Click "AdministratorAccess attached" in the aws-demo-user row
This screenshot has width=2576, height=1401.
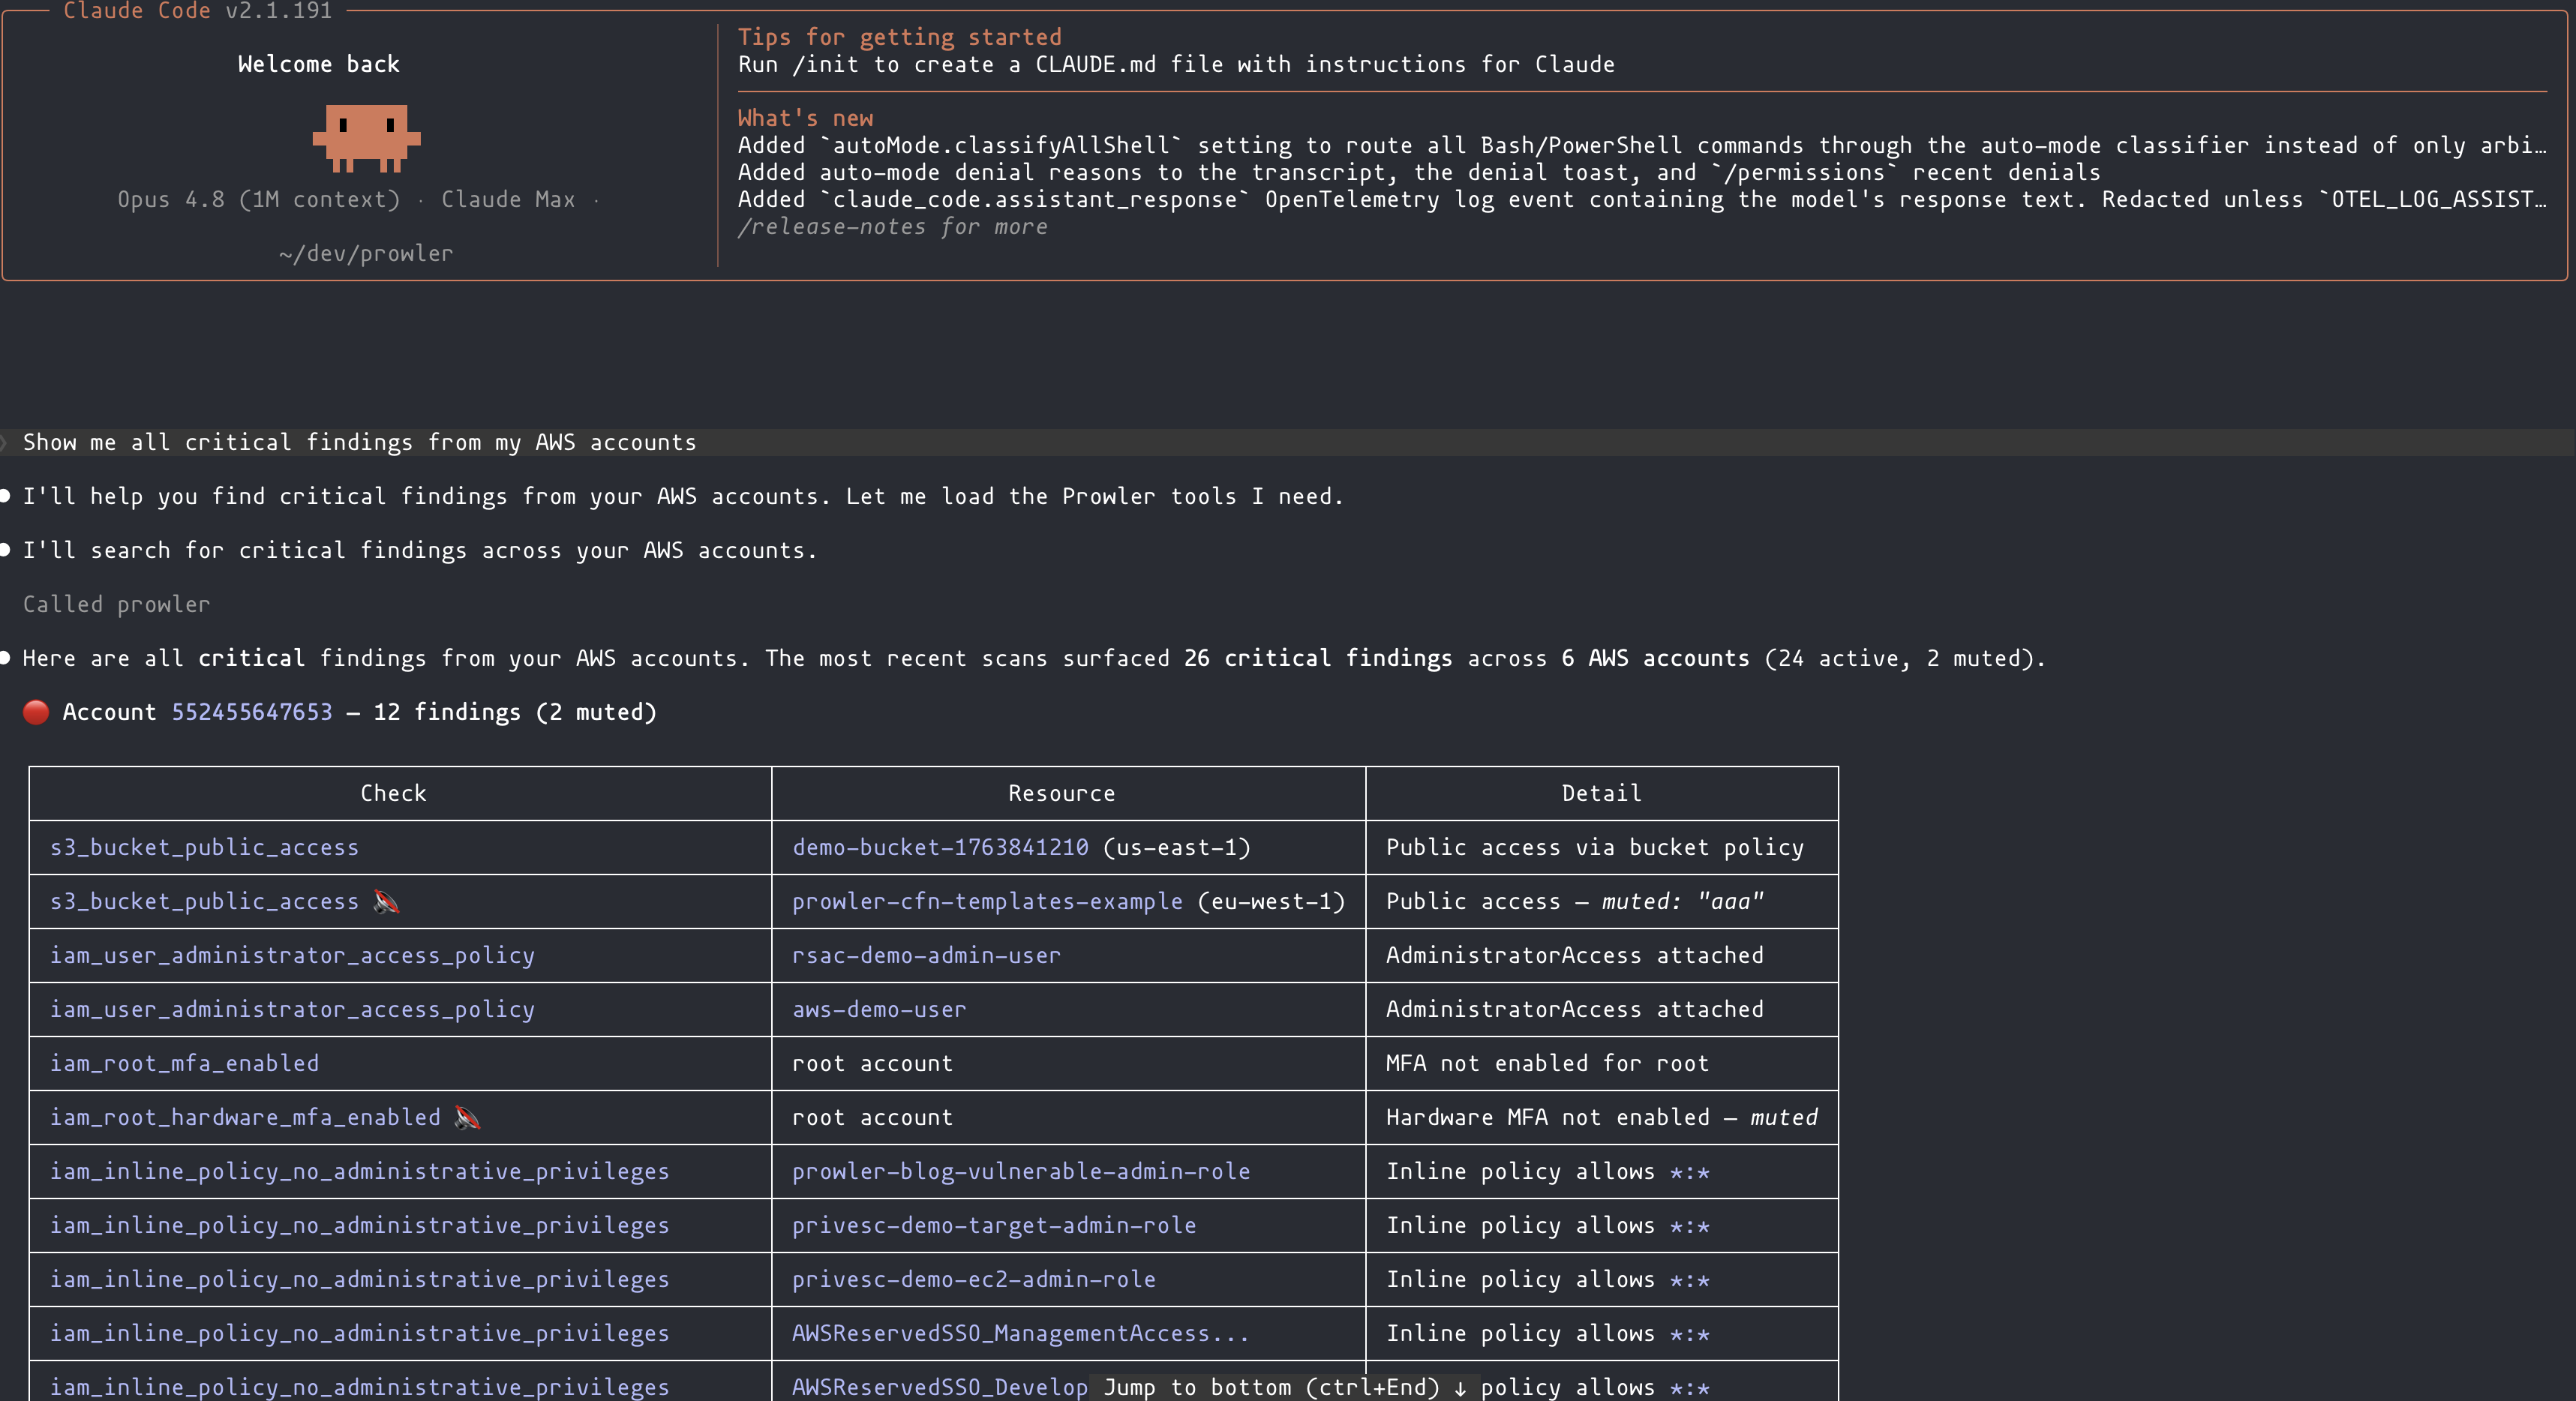pyautogui.click(x=1574, y=1009)
